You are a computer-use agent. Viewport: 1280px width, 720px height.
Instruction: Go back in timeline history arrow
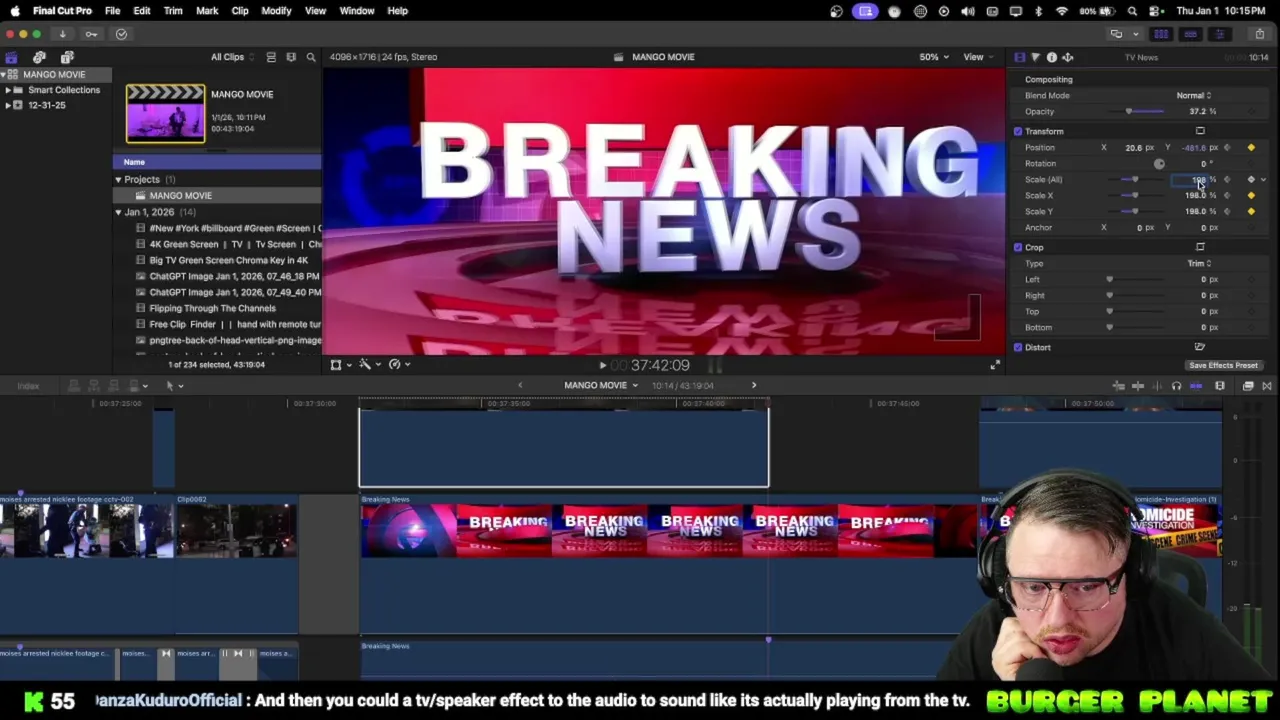(x=519, y=385)
